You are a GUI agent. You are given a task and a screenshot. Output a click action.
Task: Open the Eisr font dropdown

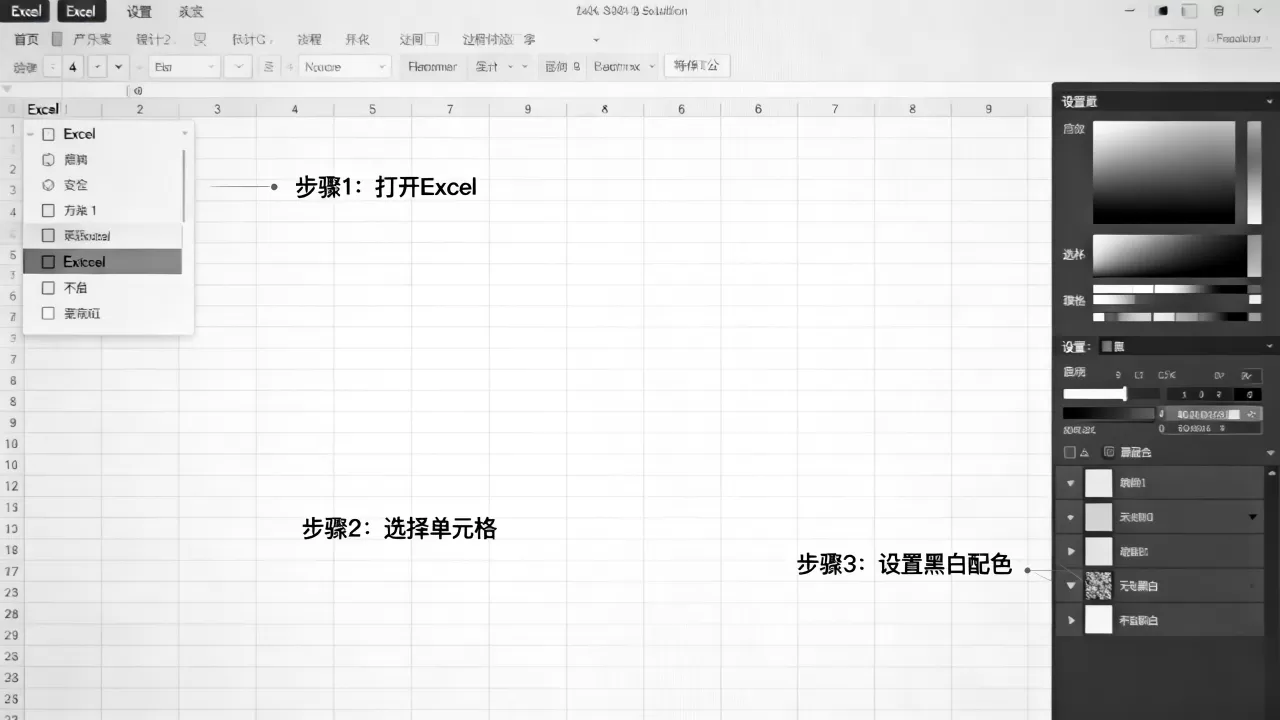184,67
